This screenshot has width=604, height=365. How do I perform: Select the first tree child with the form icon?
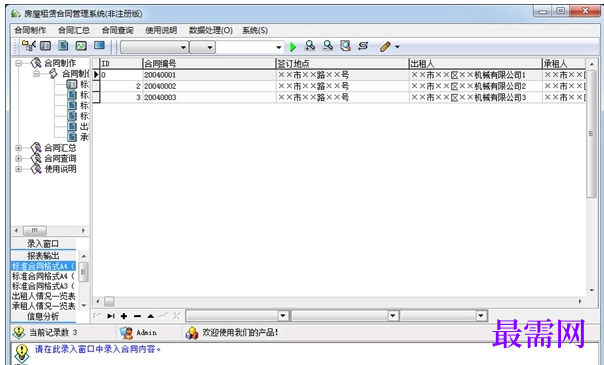click(x=72, y=84)
